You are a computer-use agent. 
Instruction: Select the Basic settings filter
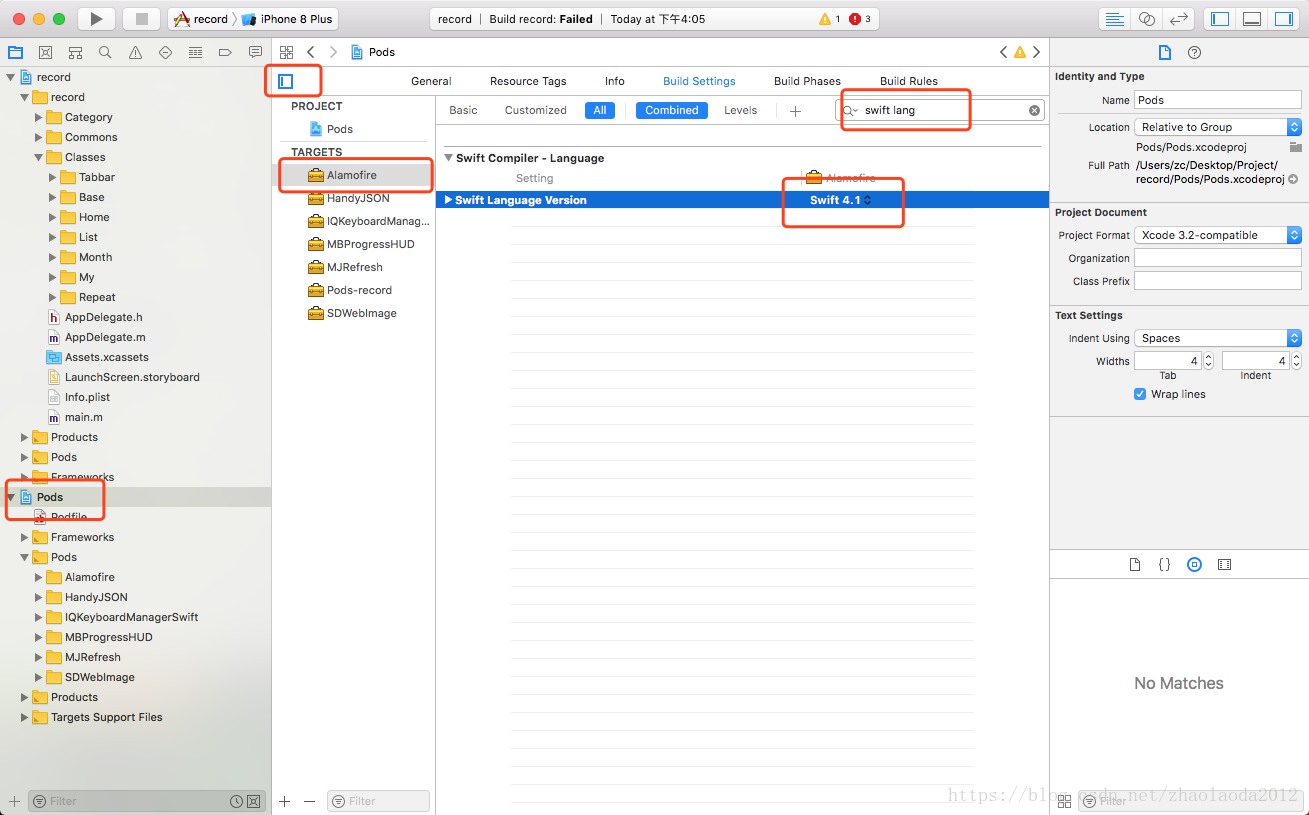pos(463,110)
